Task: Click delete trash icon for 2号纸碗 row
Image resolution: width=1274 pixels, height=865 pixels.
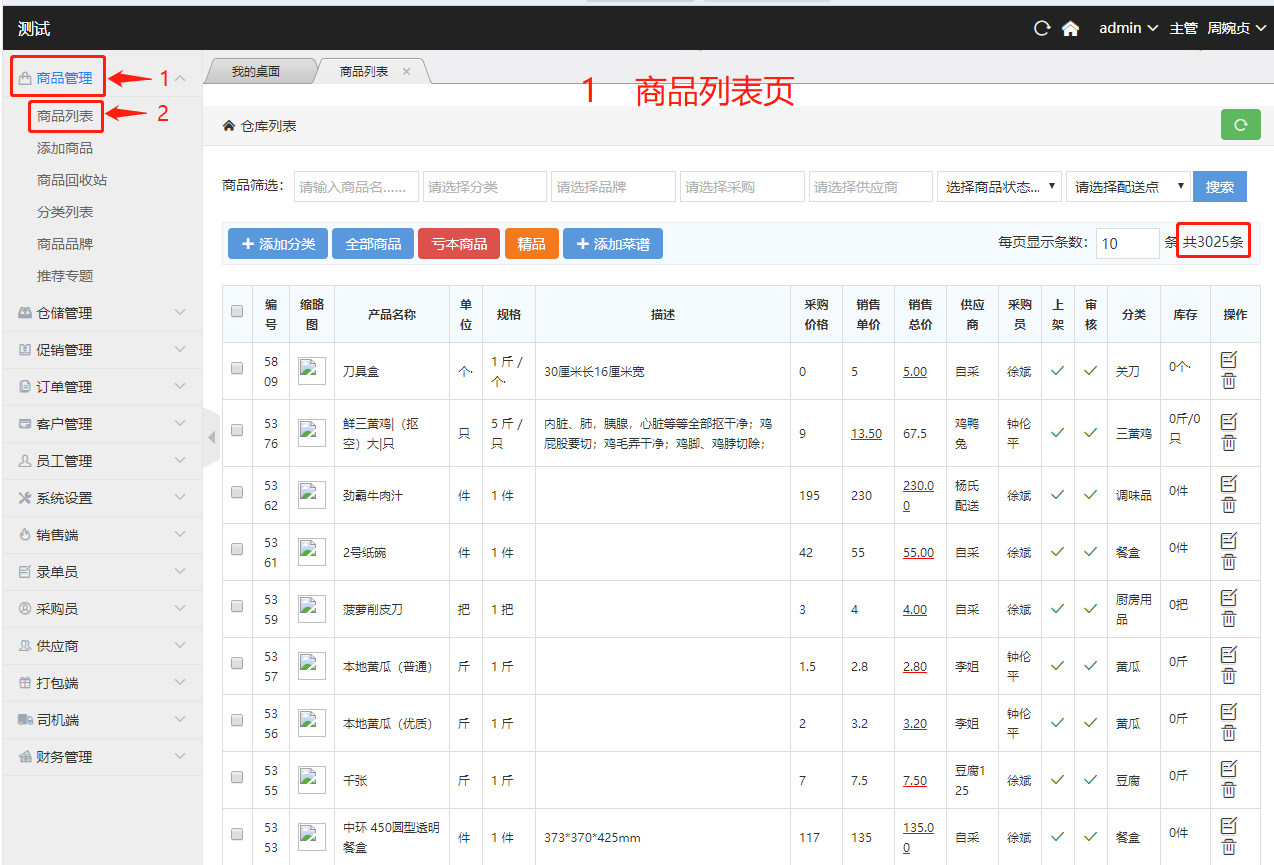Action: click(1229, 562)
